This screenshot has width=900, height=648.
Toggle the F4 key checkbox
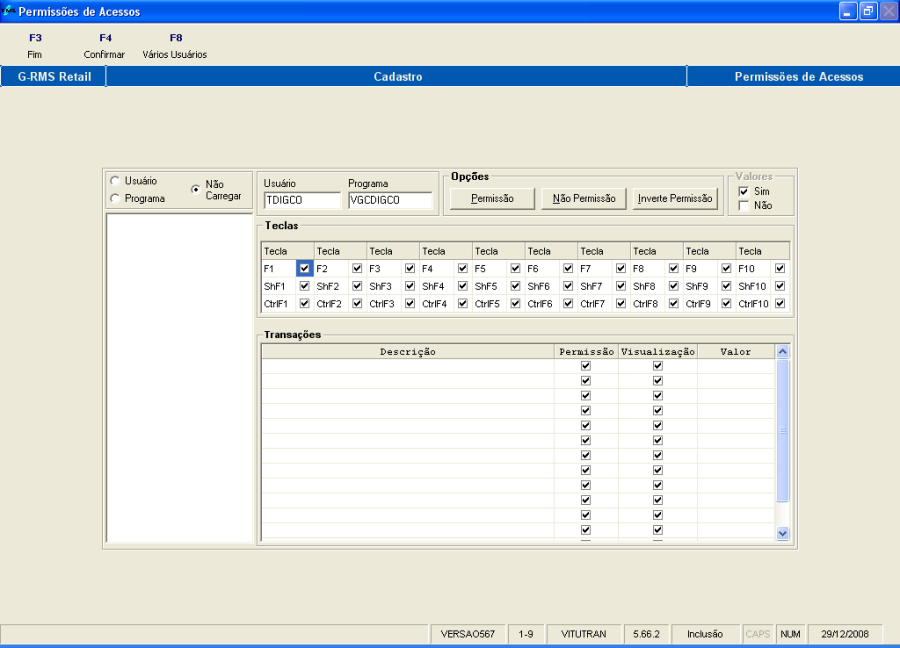click(463, 268)
